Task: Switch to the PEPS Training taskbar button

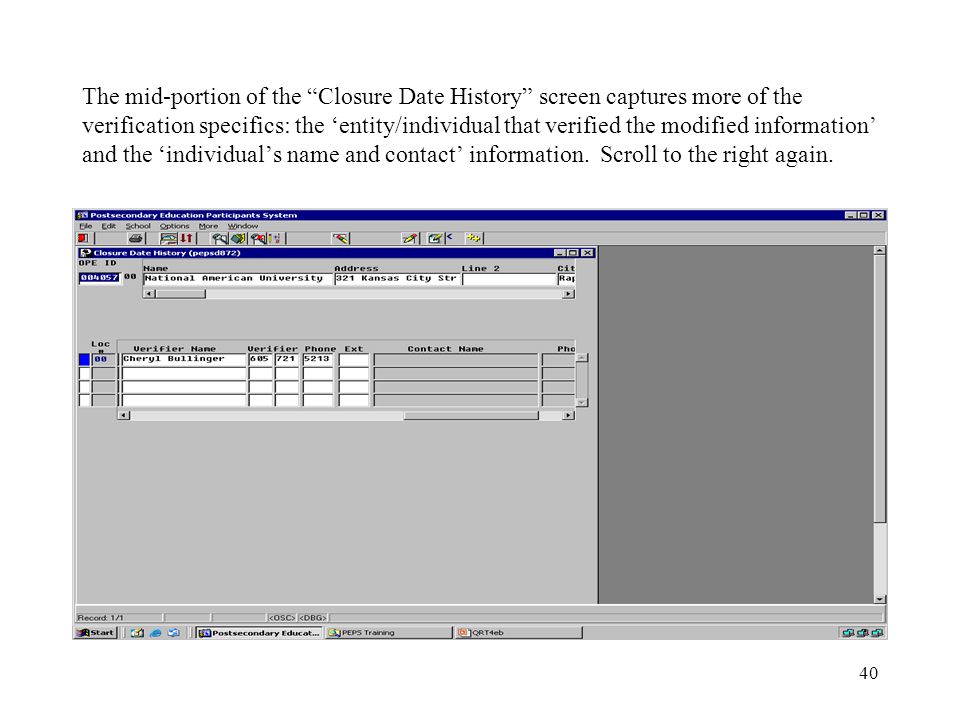Action: coord(389,632)
